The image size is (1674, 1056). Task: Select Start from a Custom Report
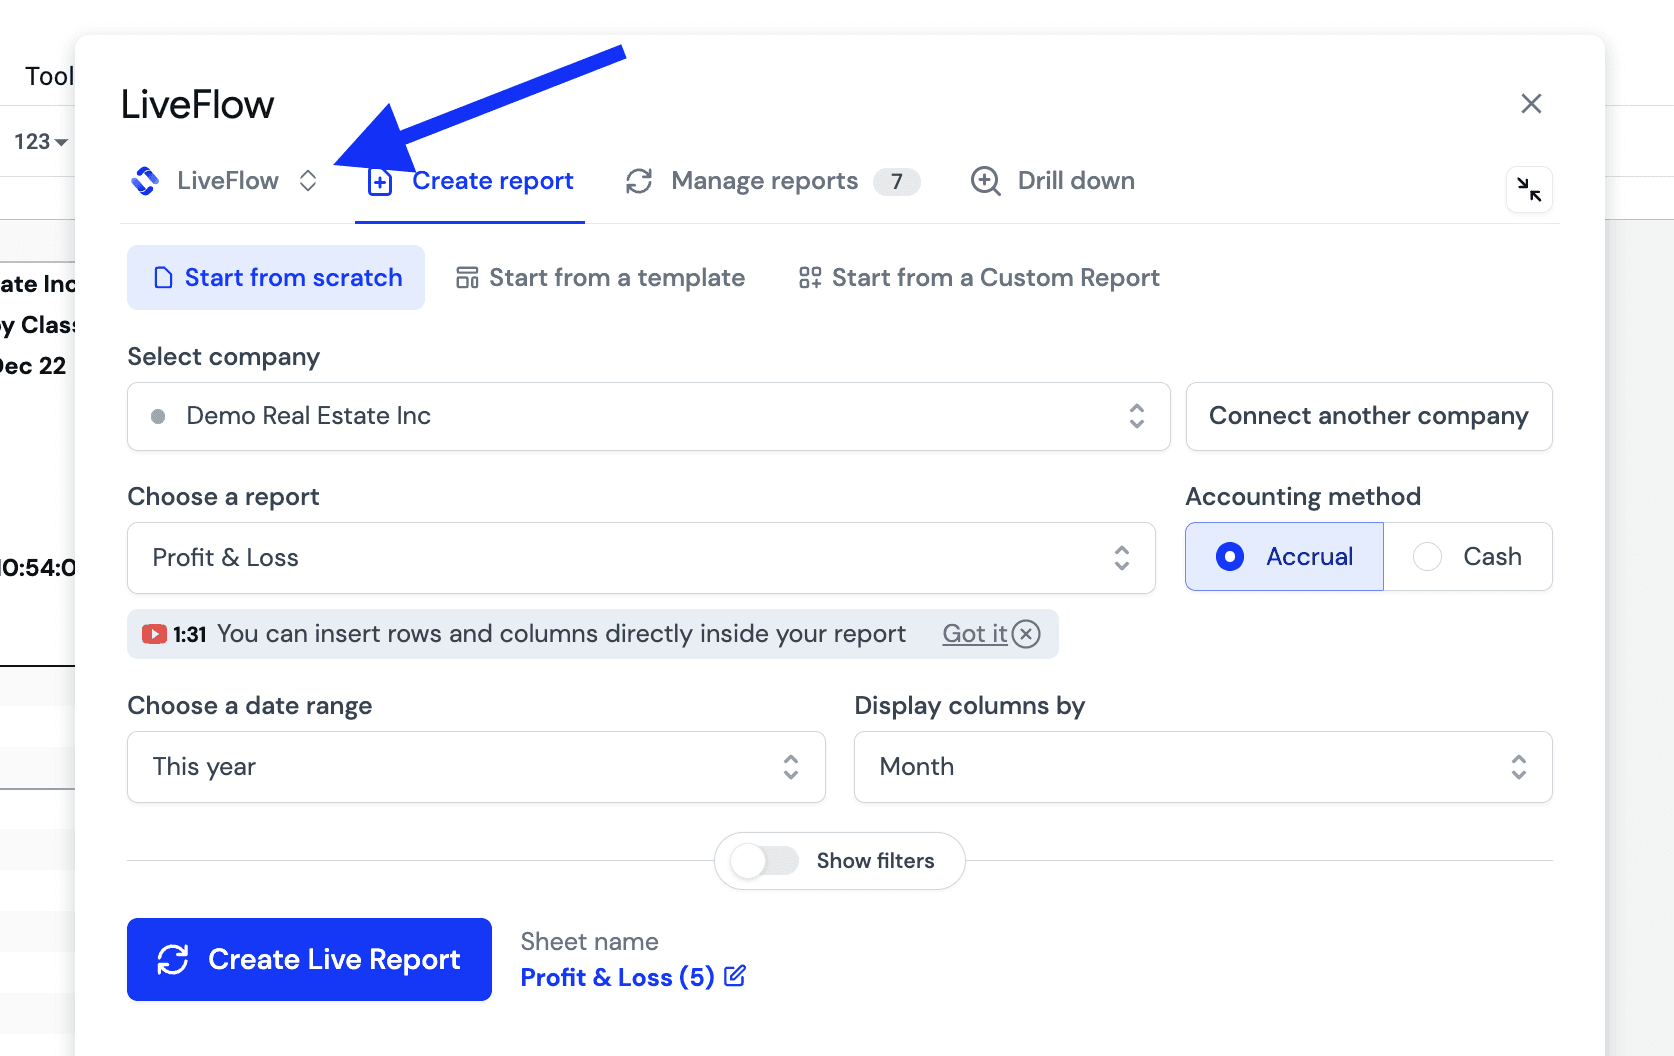(979, 278)
